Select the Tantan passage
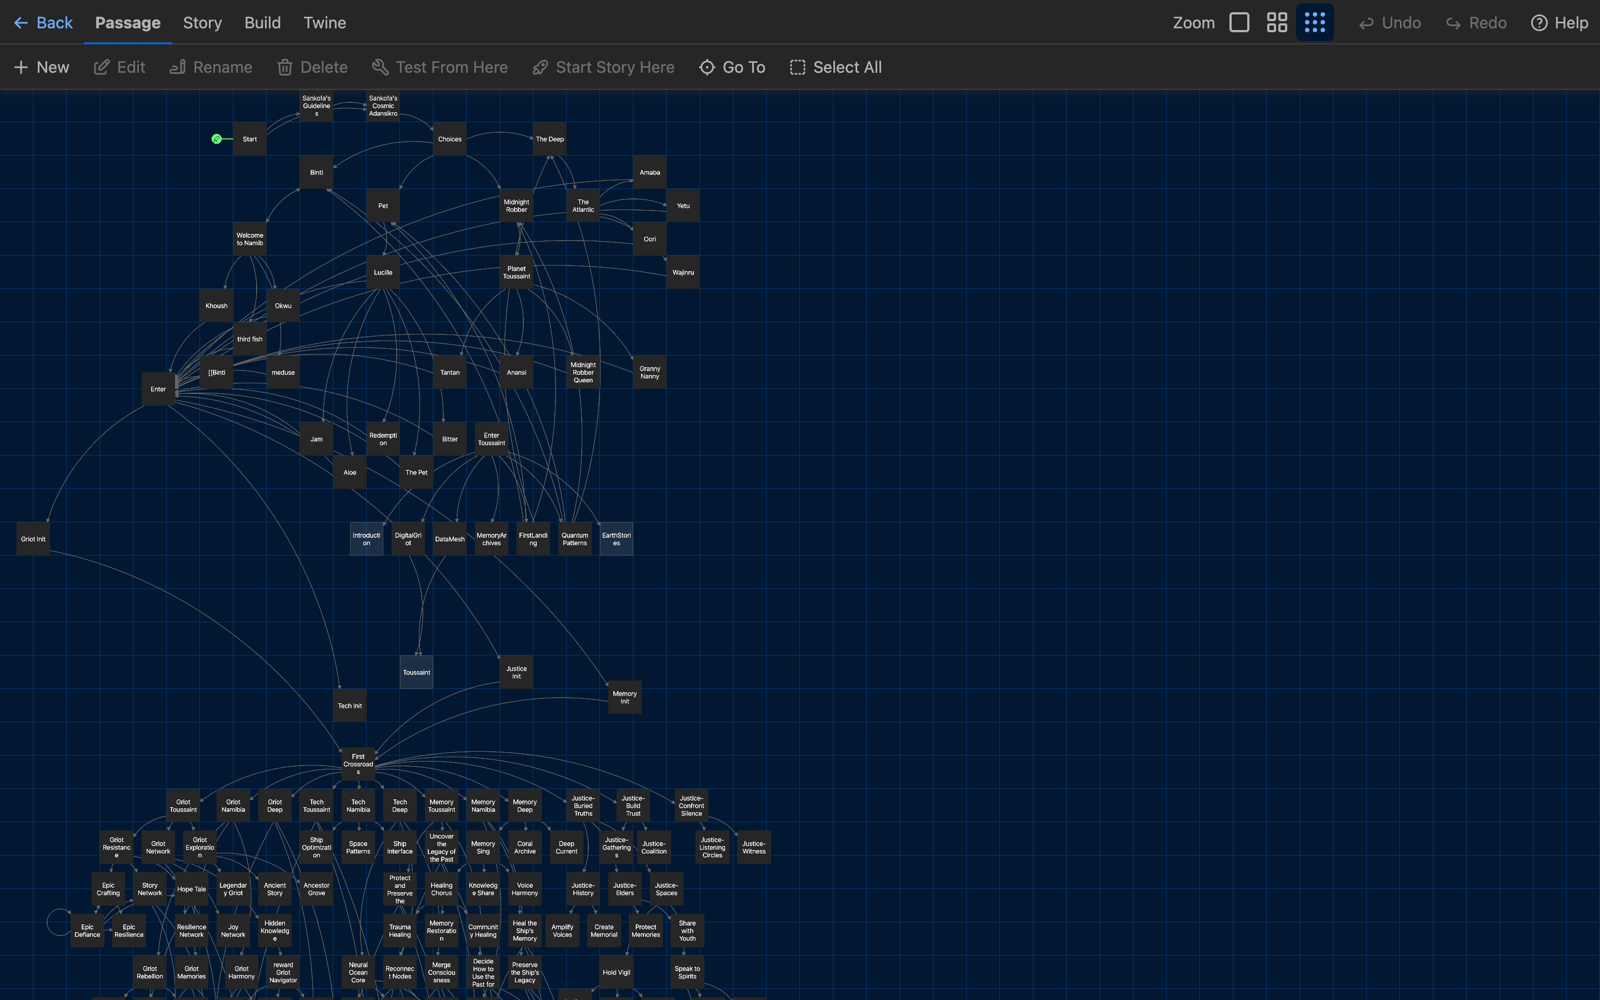 pos(450,372)
